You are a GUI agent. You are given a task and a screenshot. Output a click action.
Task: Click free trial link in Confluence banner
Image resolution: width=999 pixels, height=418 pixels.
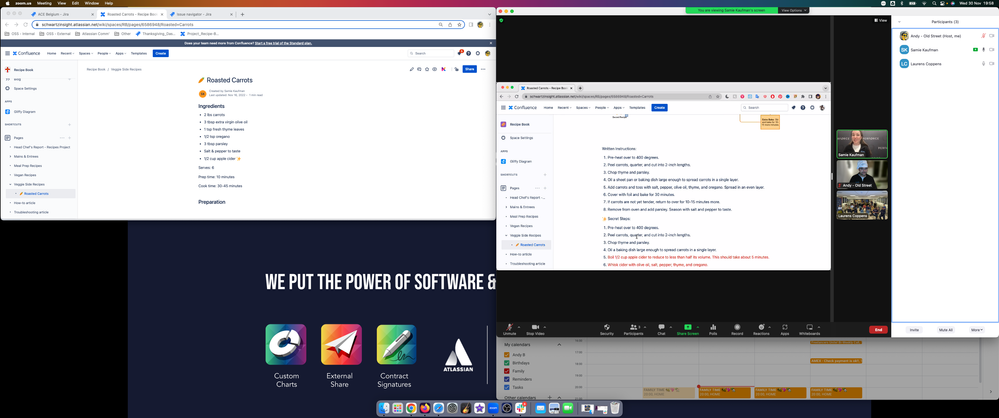point(284,43)
